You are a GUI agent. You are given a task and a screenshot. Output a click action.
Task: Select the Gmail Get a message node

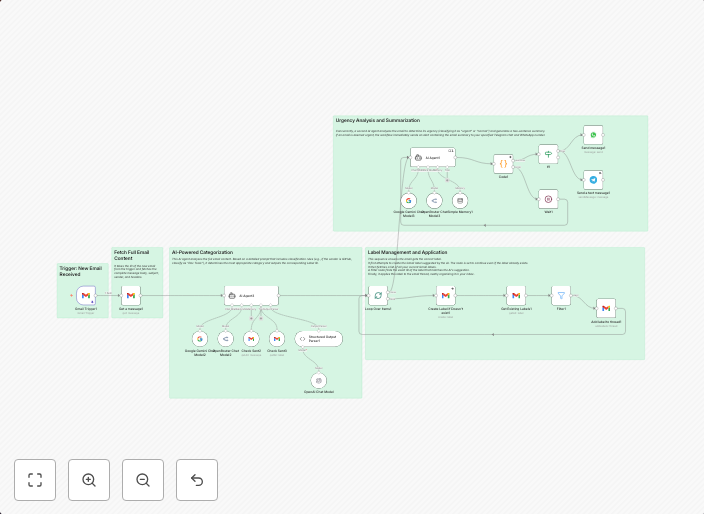point(131,296)
